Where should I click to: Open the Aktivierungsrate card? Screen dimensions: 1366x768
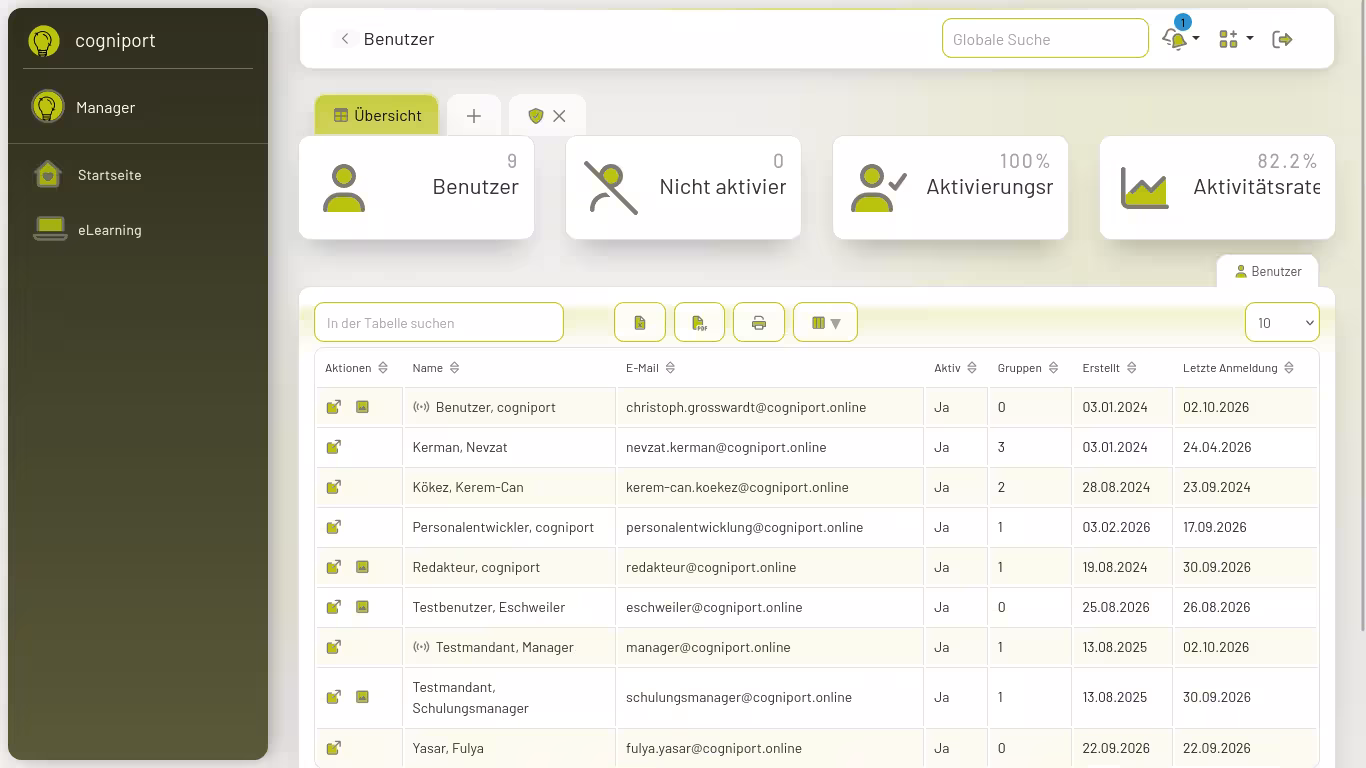pyautogui.click(x=950, y=187)
